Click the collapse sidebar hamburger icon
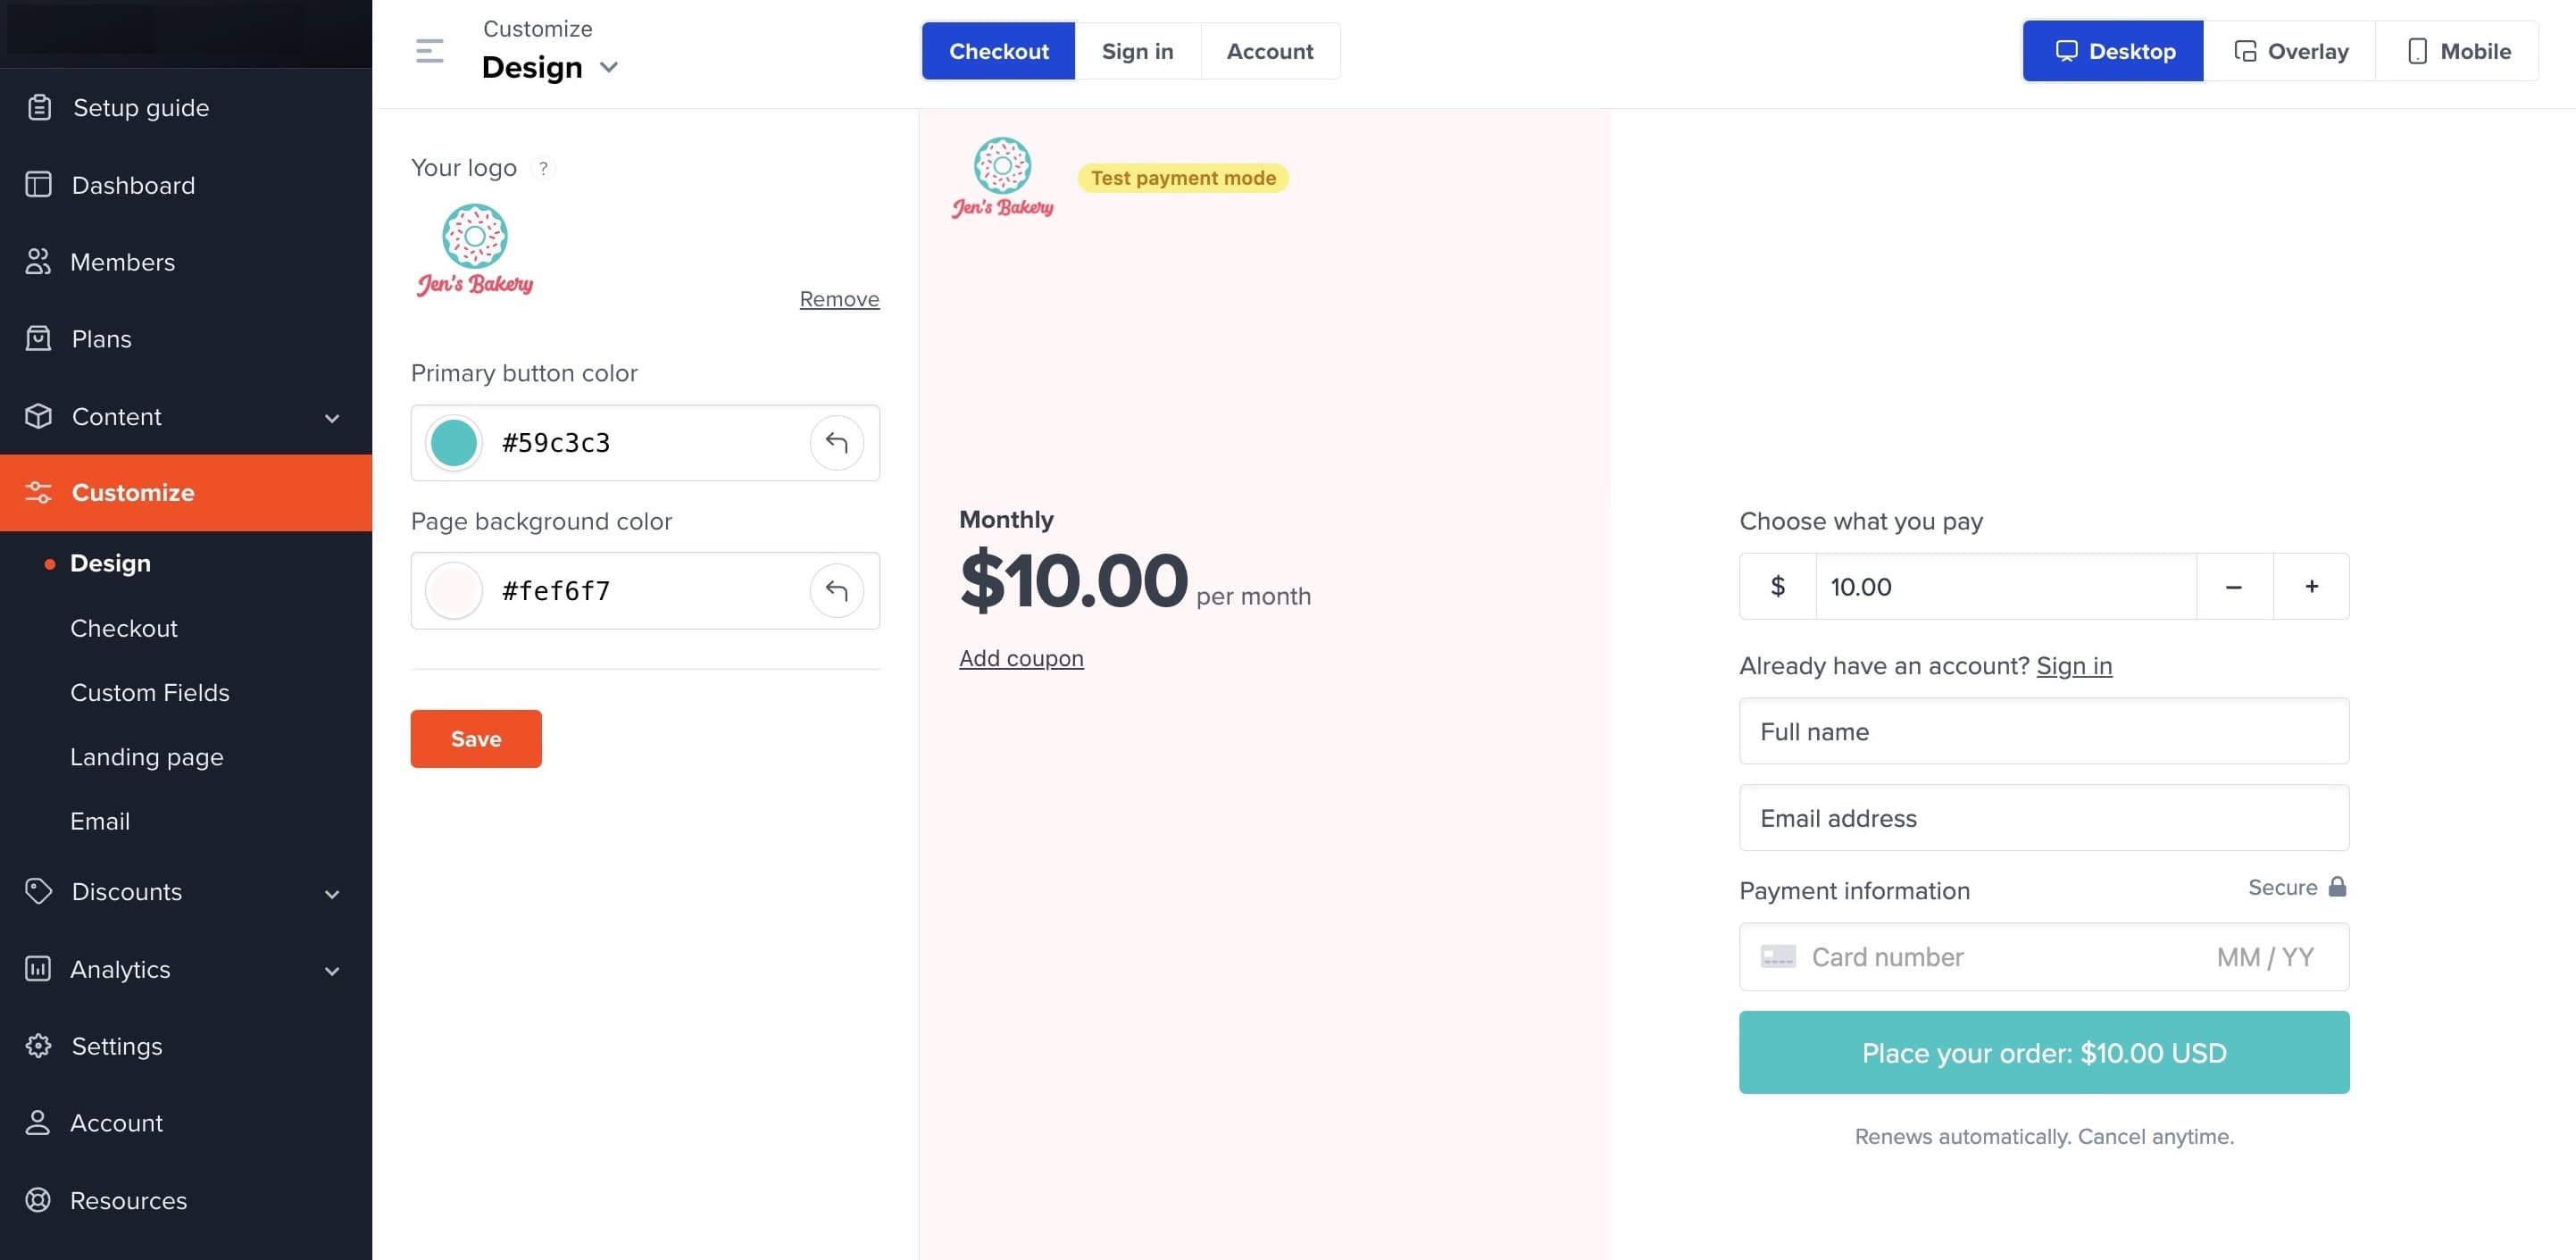This screenshot has width=2576, height=1260. (x=429, y=51)
